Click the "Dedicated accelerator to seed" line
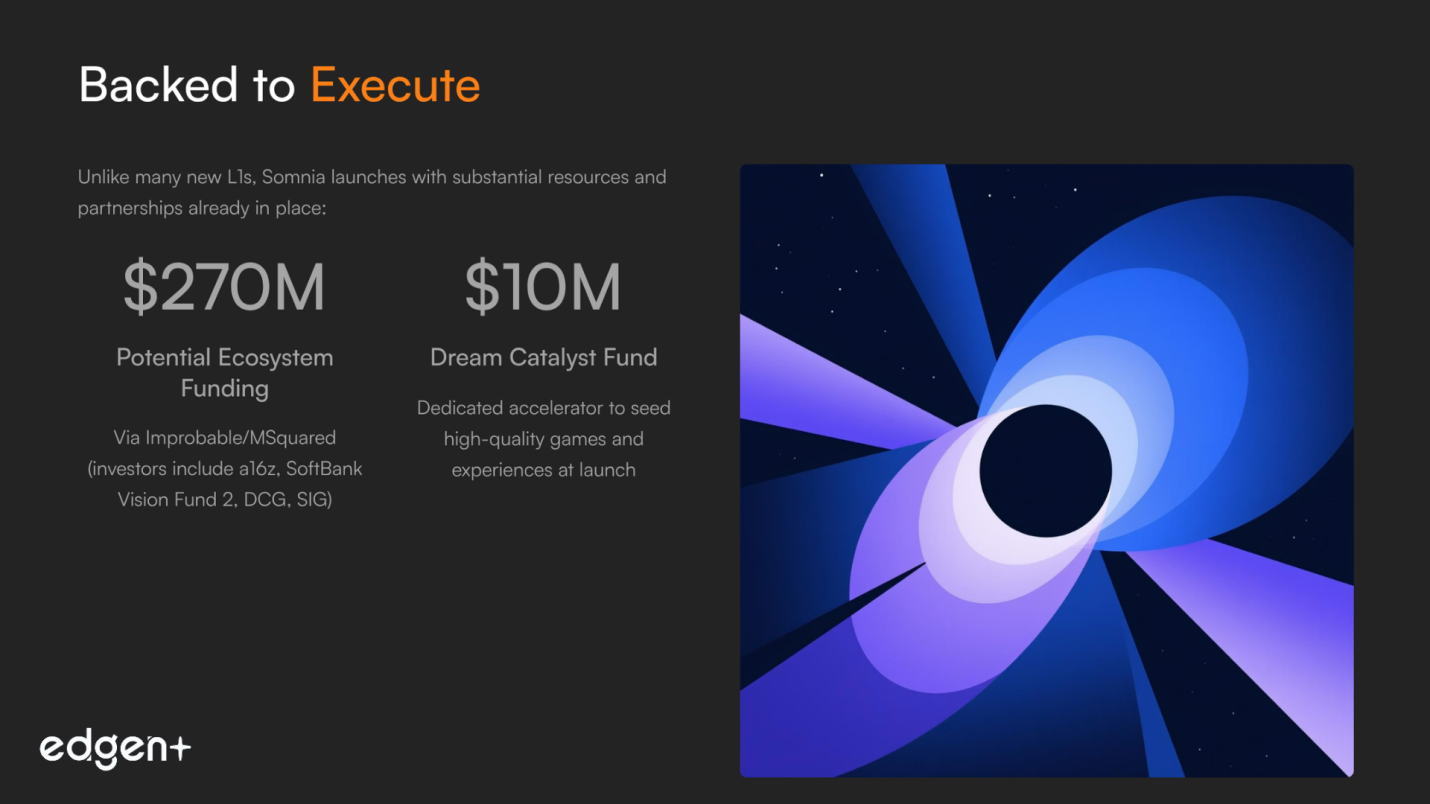This screenshot has width=1430, height=804. pos(543,408)
